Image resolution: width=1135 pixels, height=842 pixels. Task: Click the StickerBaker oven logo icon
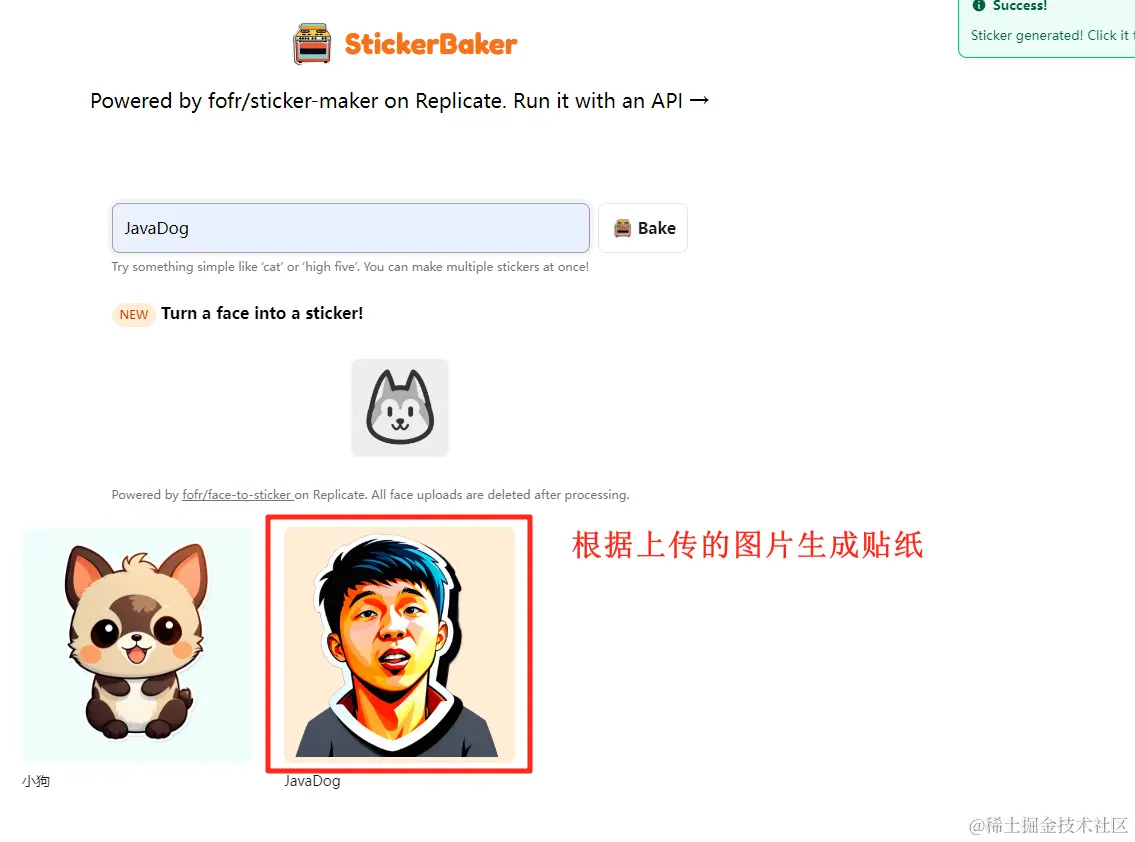click(312, 43)
